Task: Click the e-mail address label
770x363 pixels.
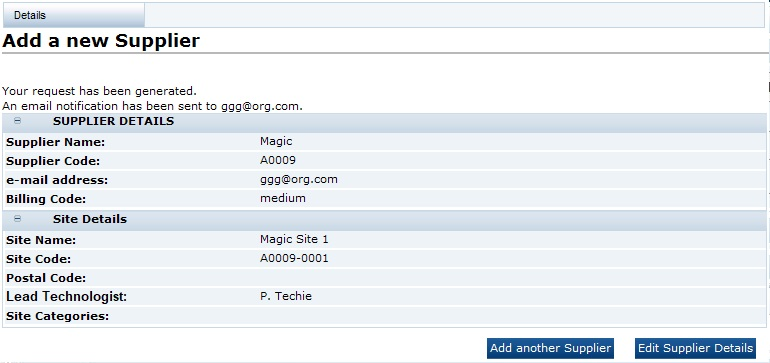Action: pos(57,180)
